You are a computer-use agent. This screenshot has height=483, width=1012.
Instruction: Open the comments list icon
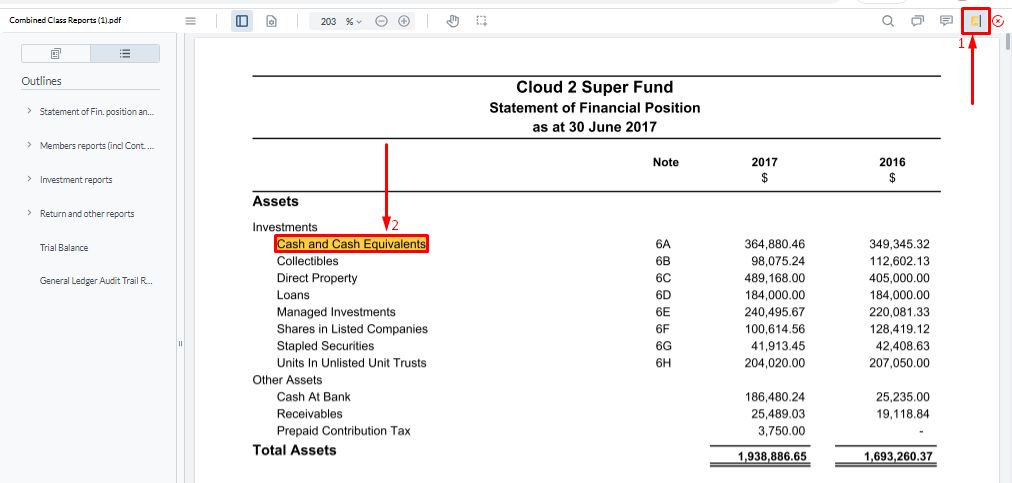[917, 21]
